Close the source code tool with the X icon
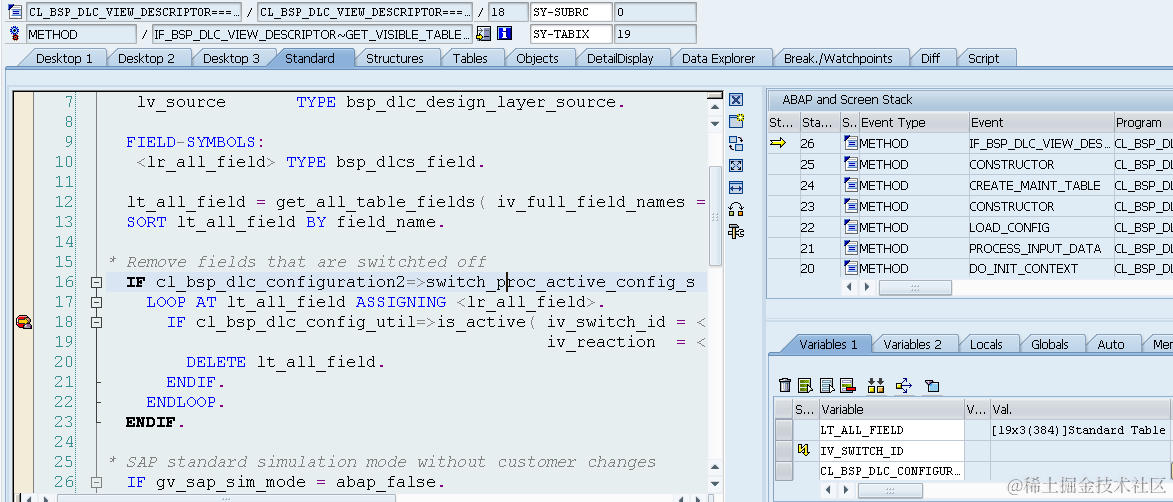Screen dimensions: 1173x502 736,100
